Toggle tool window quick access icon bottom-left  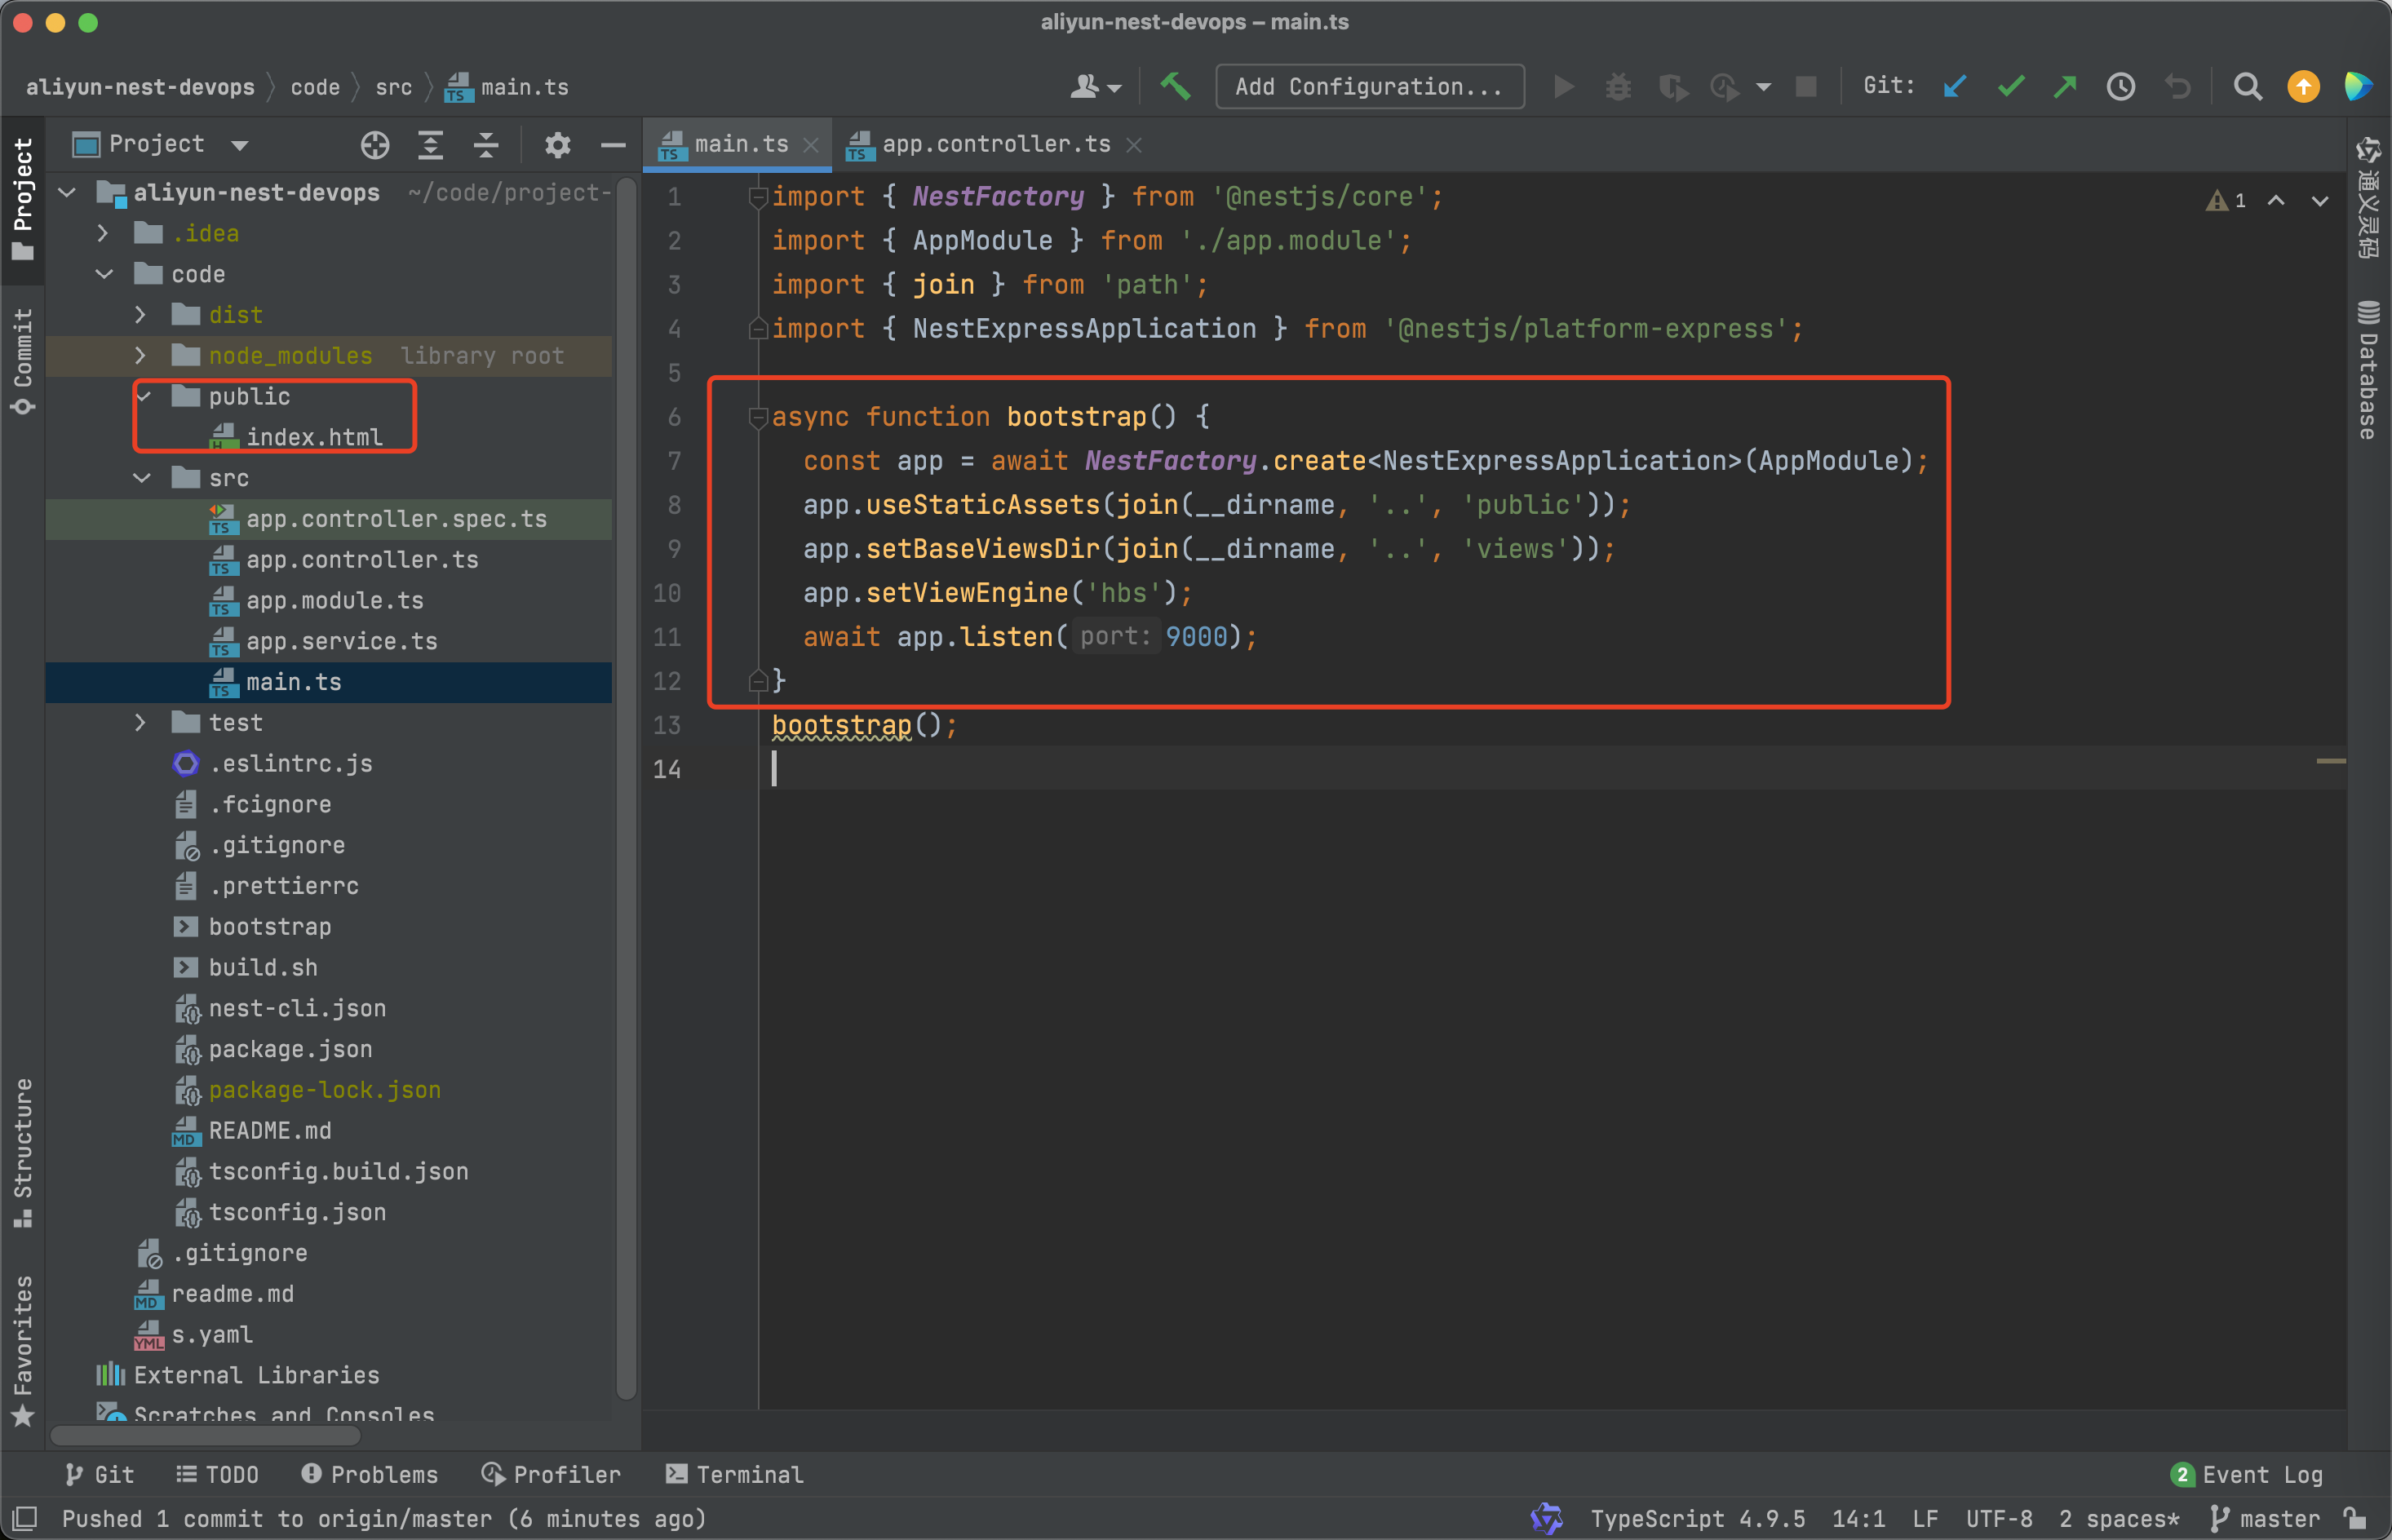[24, 1518]
